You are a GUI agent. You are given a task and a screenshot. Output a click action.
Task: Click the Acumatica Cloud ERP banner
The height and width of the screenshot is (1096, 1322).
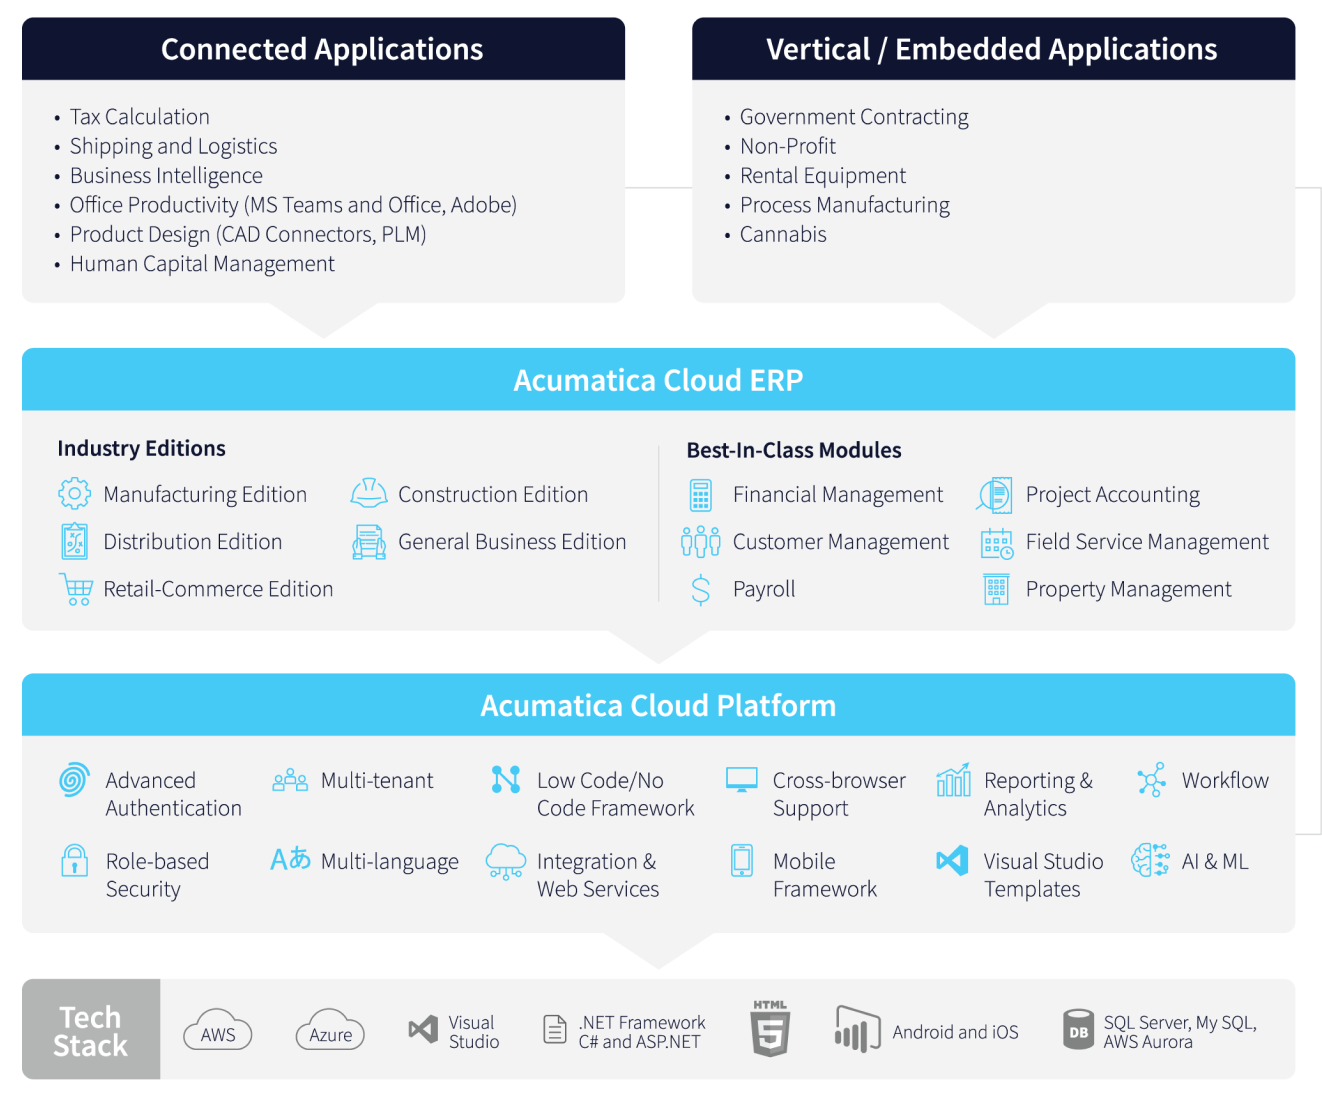pos(658,380)
